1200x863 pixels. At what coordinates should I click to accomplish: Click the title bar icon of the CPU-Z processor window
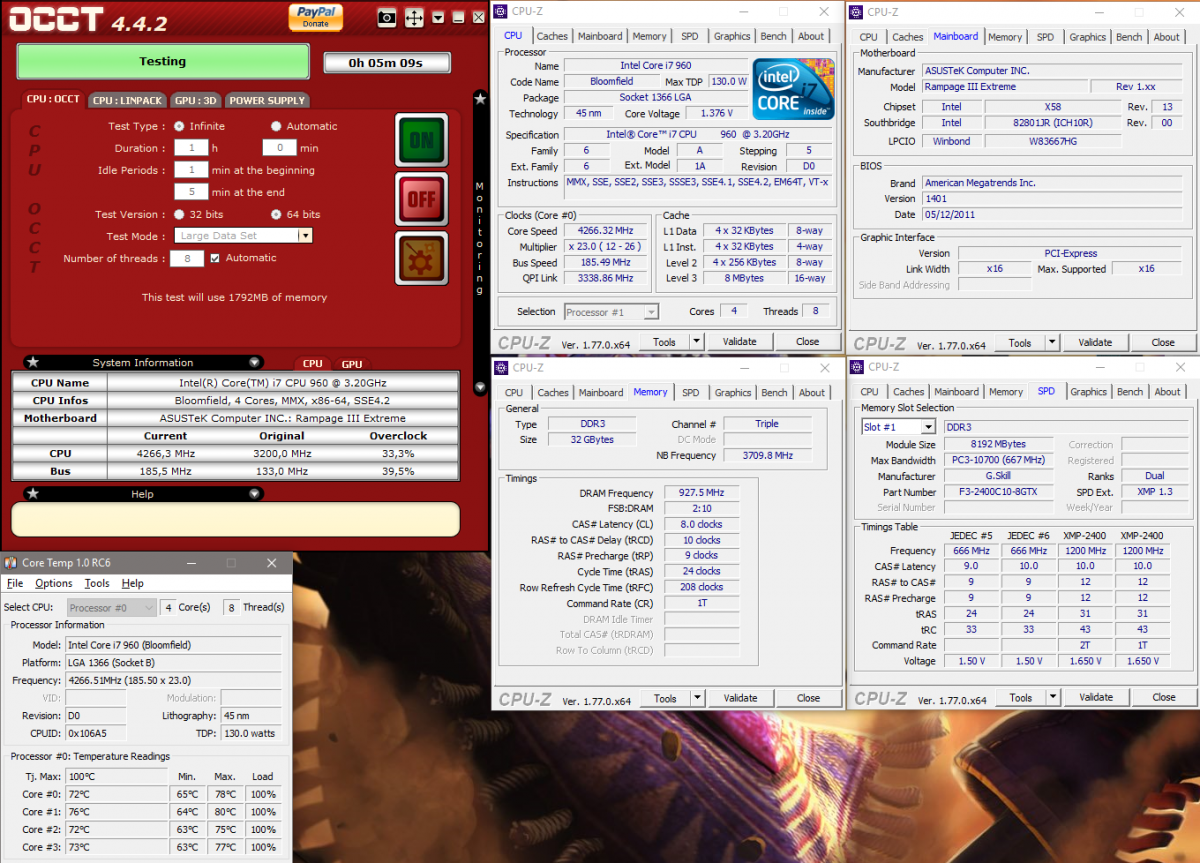(x=503, y=12)
